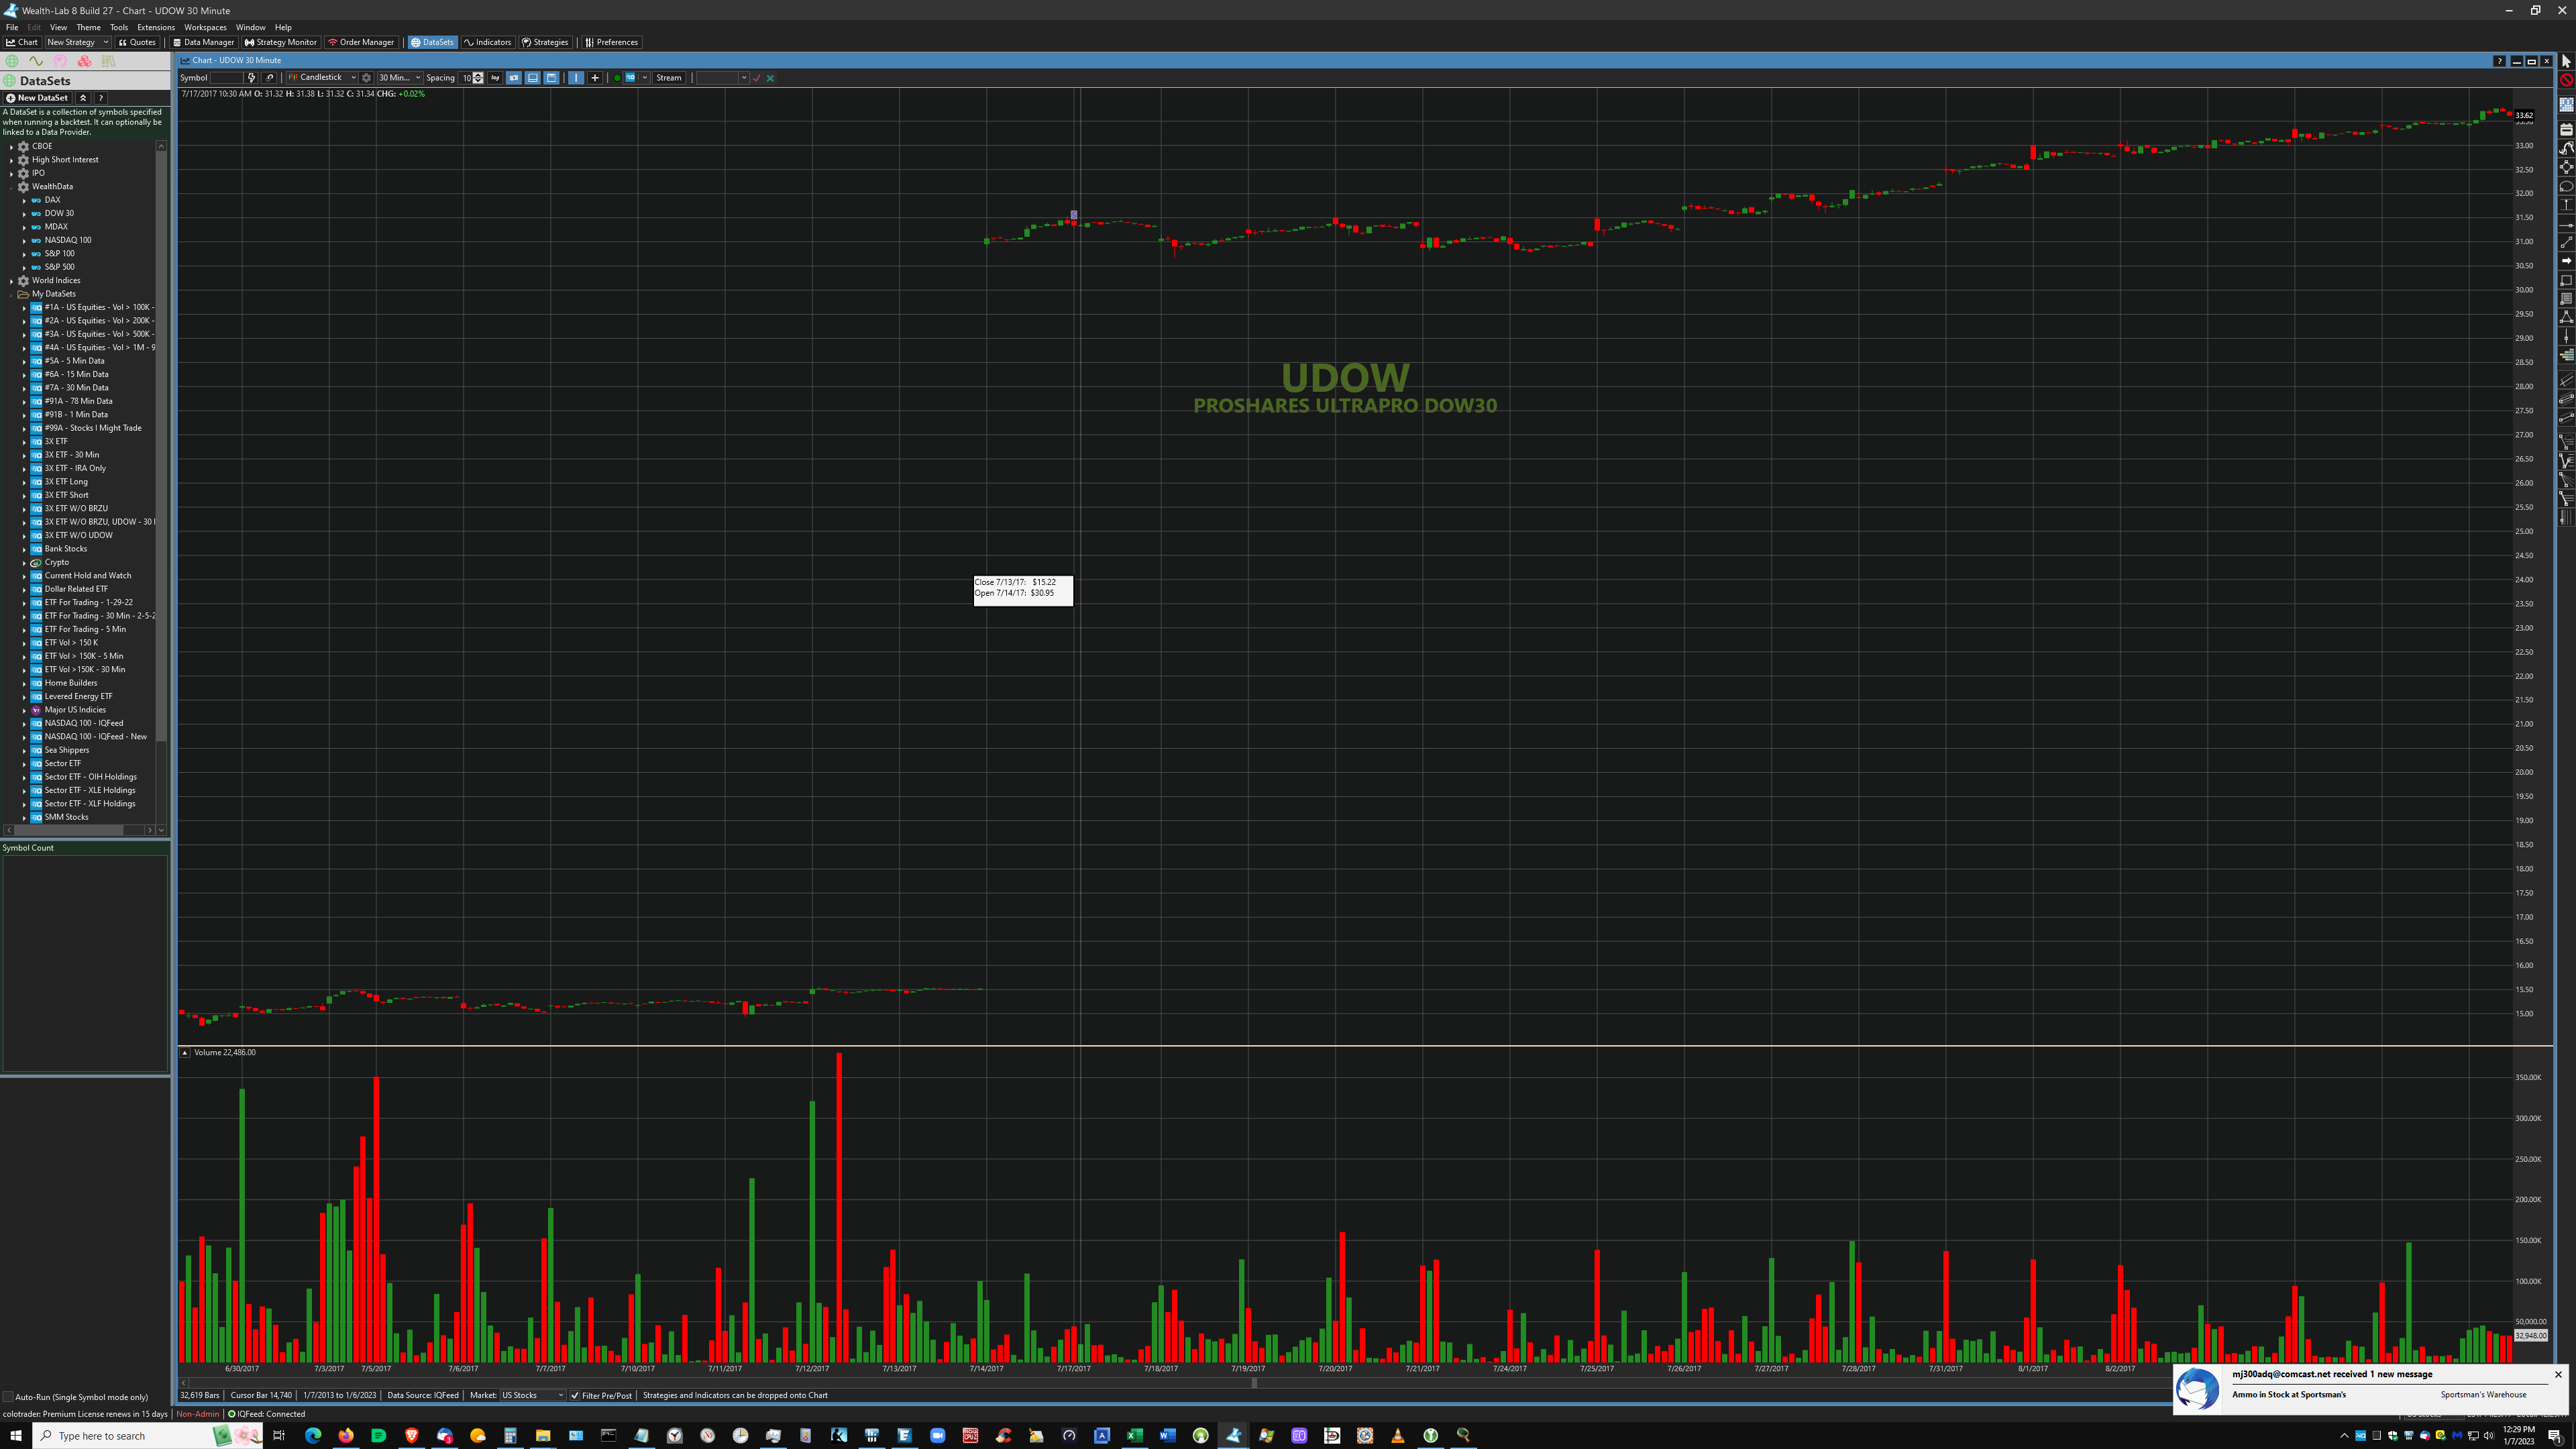2576x1449 pixels.
Task: Open the US Stocks market dropdown
Action: point(533,1395)
